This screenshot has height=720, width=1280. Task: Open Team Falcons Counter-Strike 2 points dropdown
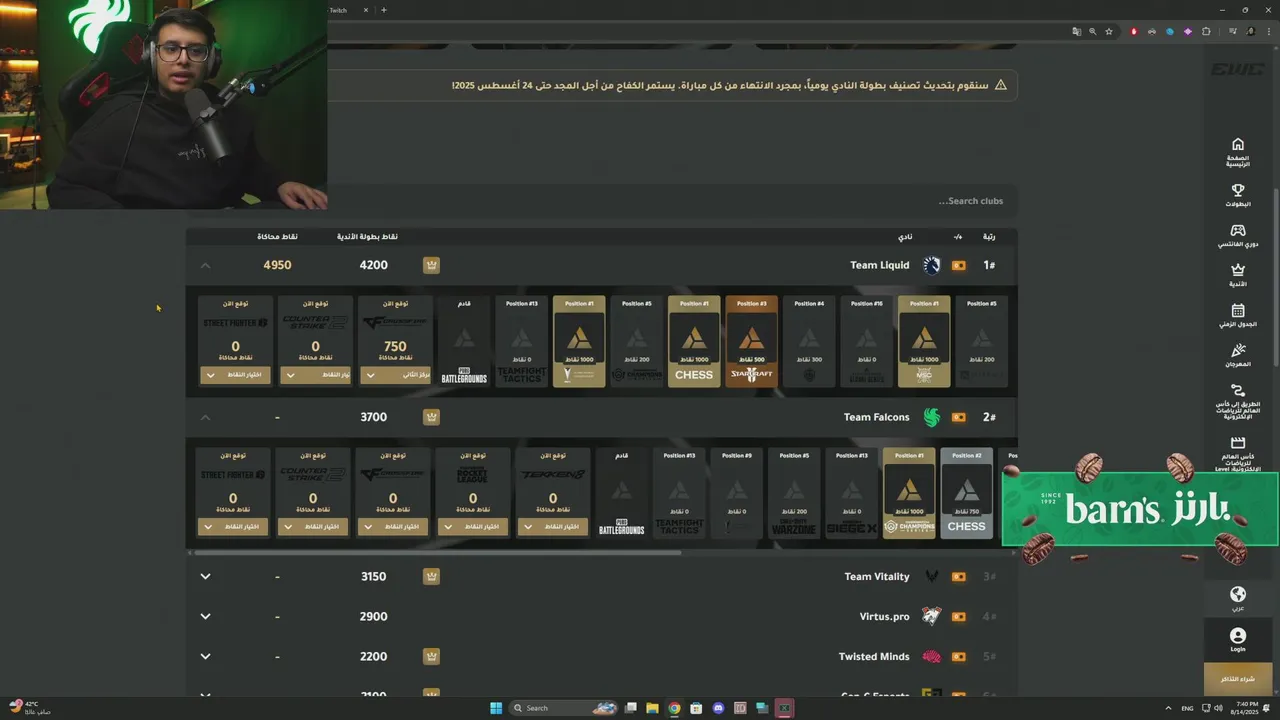pos(313,527)
